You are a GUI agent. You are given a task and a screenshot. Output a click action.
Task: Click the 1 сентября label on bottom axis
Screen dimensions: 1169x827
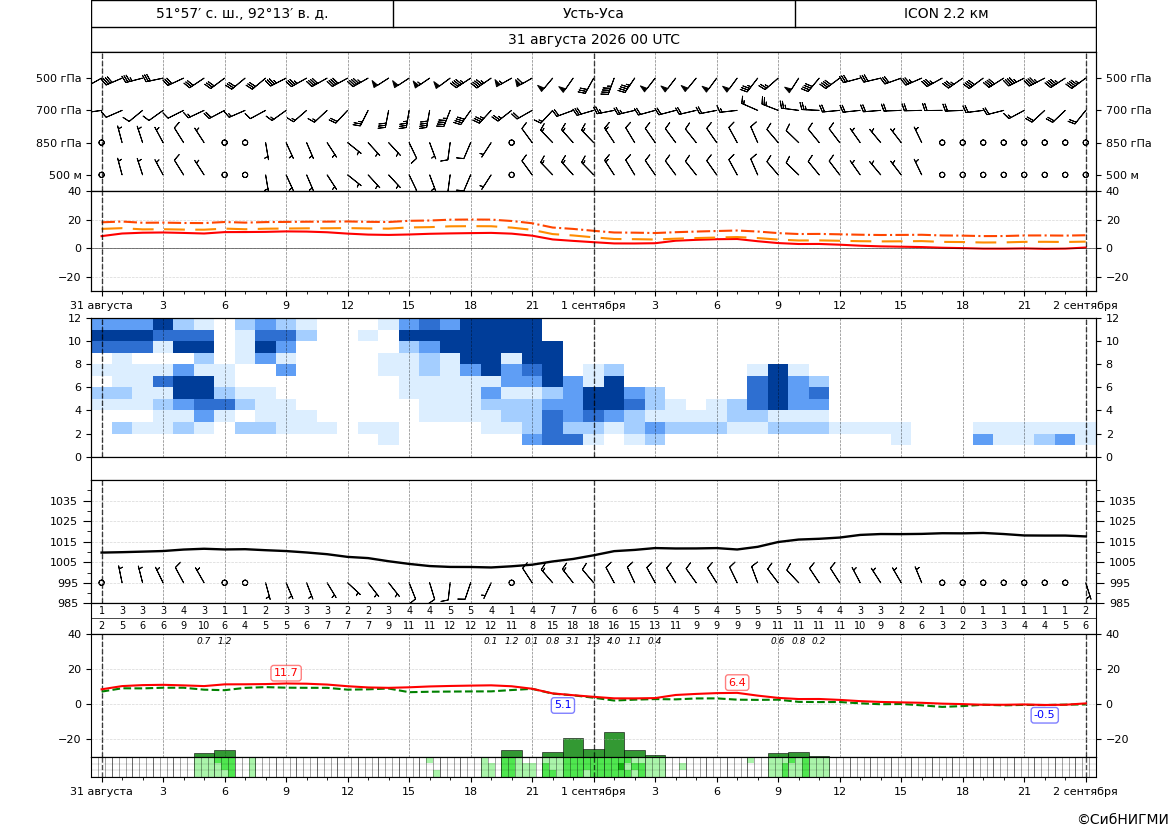point(593,791)
